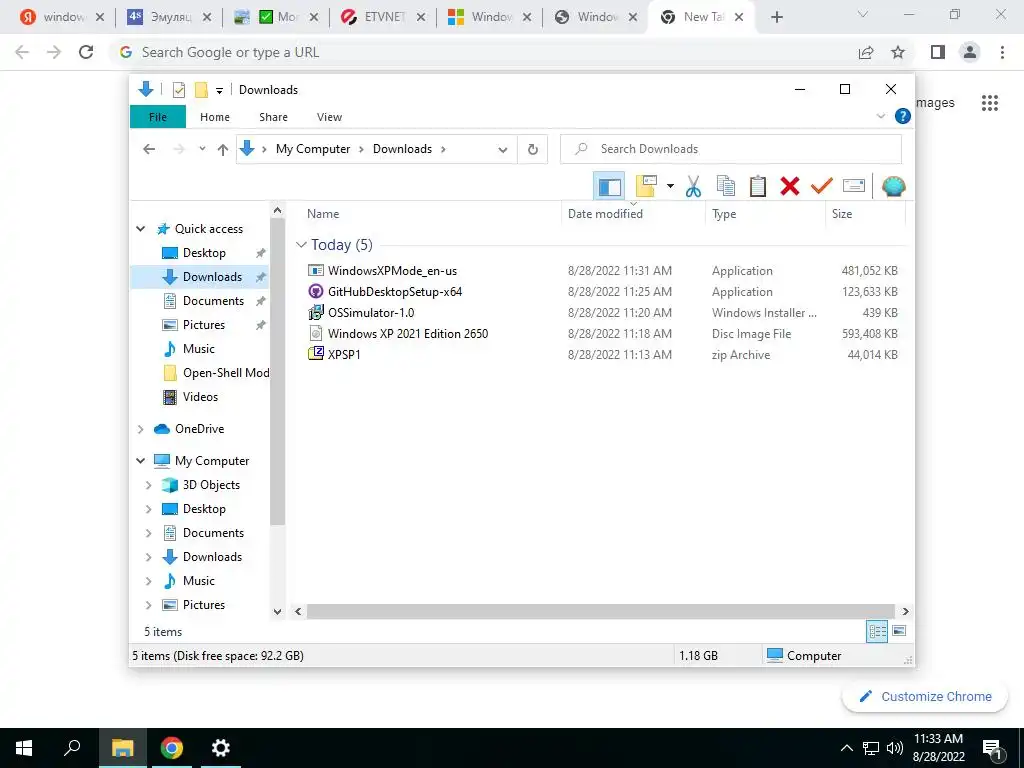Click the Chrome reload button

(86, 52)
